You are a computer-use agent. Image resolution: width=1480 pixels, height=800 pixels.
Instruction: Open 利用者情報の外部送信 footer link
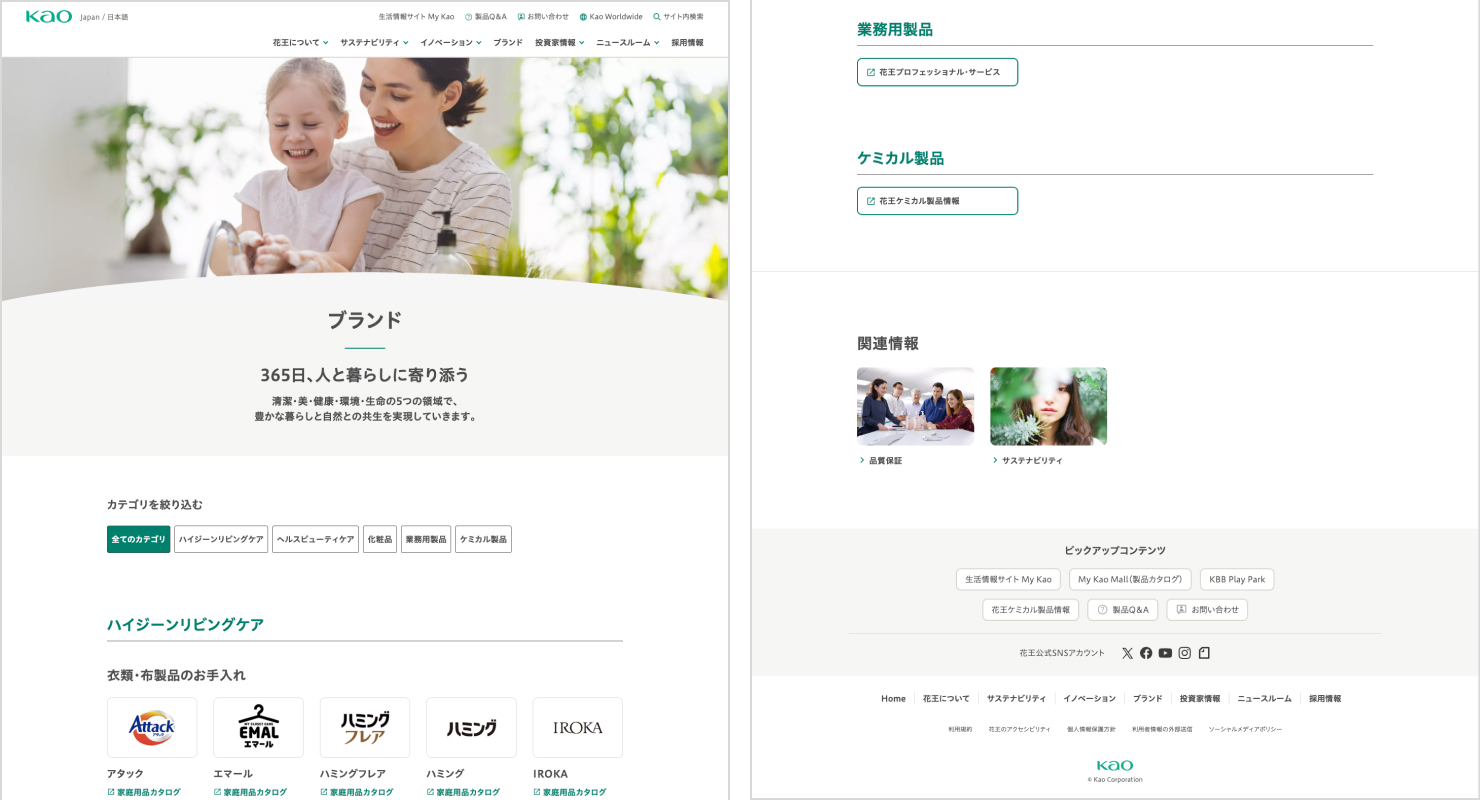point(1162,730)
